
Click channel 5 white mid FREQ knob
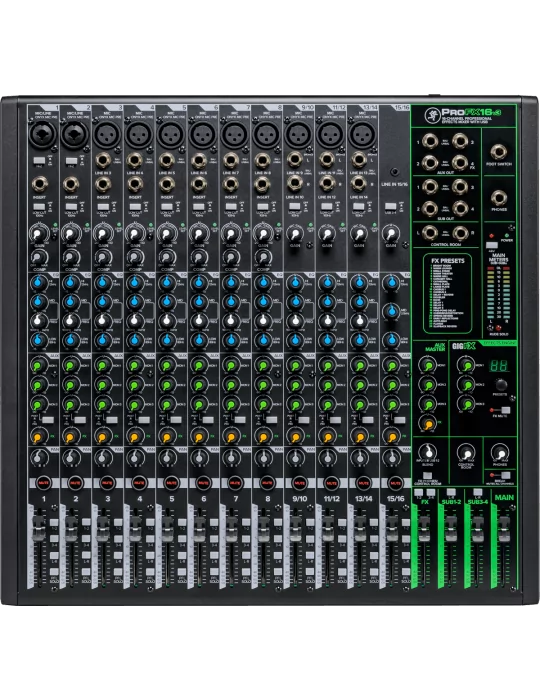(167, 321)
